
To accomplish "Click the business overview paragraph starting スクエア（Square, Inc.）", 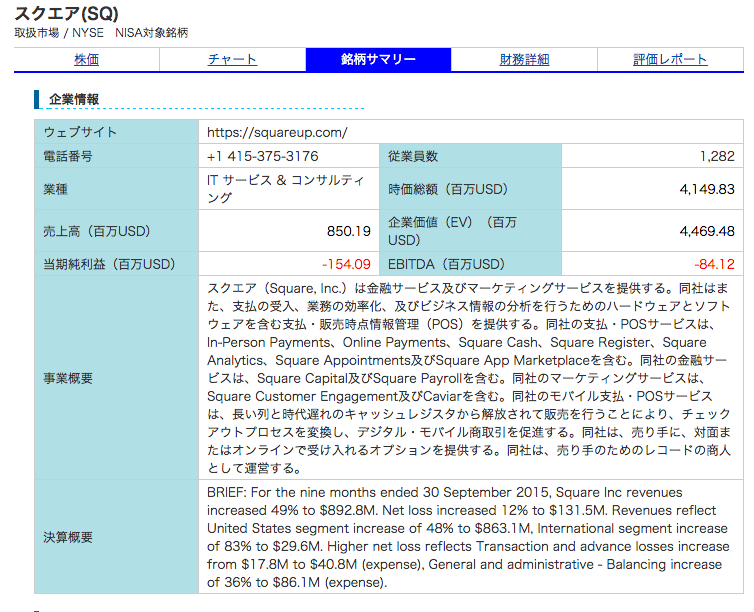I will coord(469,378).
